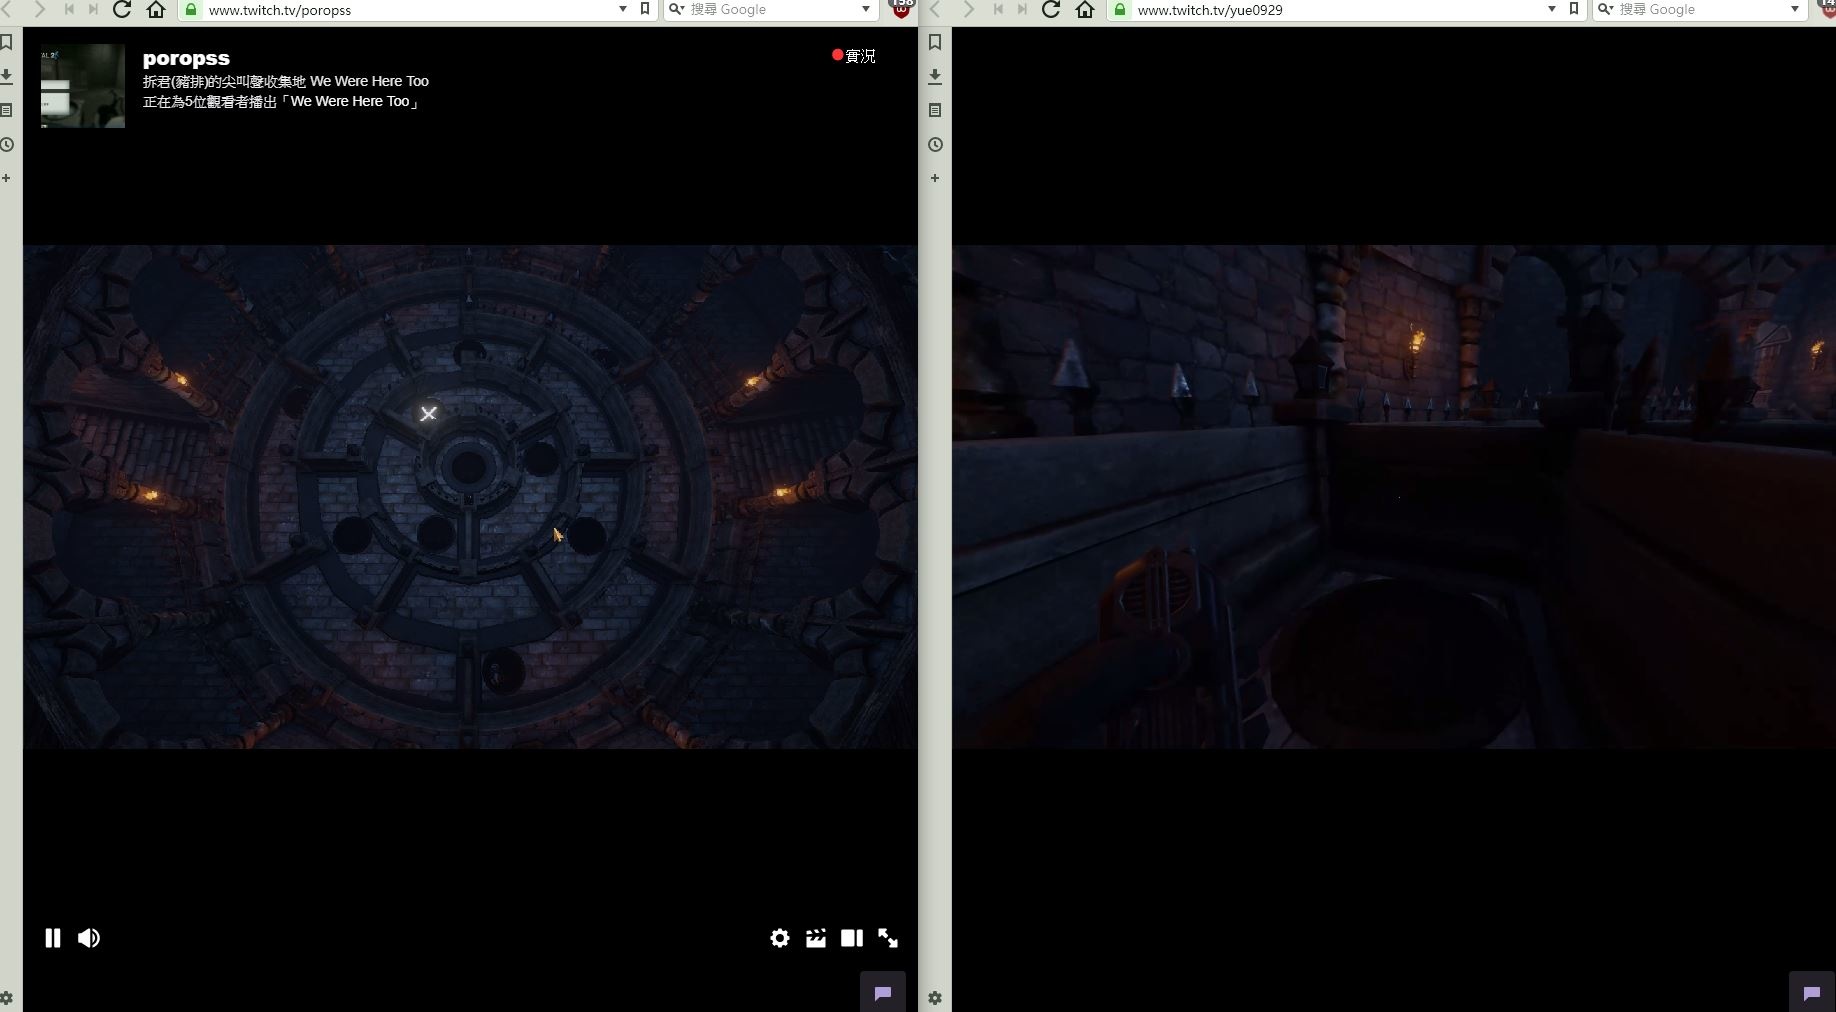Go forward in the poropss window
1836x1012 pixels.
pos(38,10)
